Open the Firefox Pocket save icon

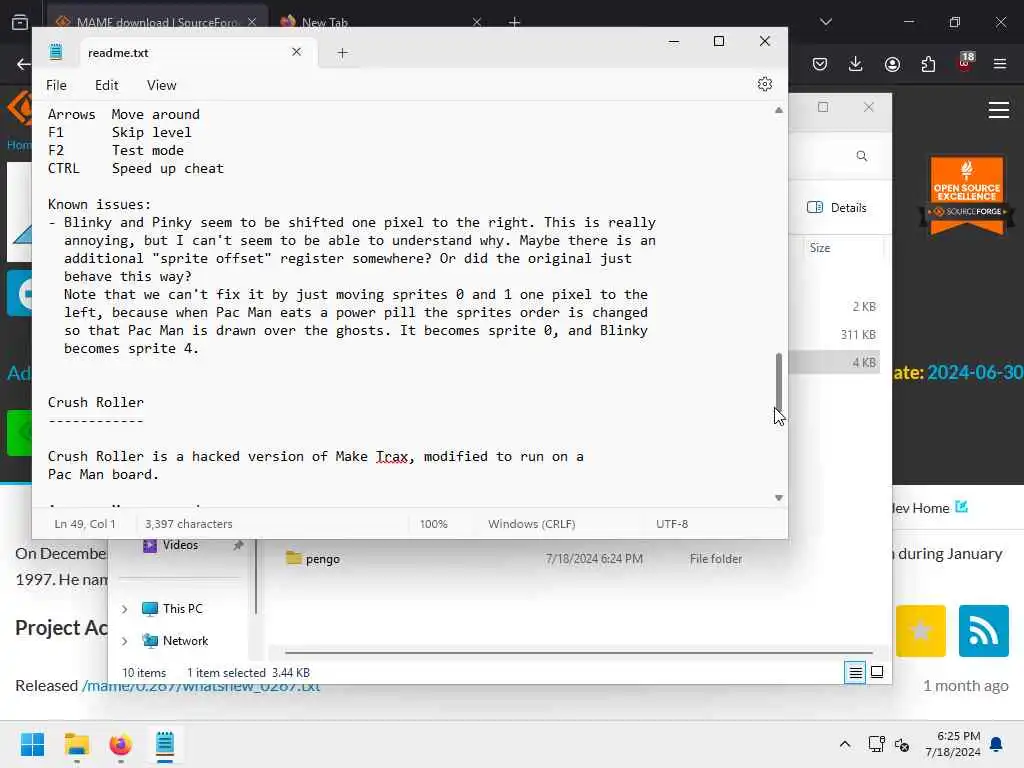click(820, 64)
